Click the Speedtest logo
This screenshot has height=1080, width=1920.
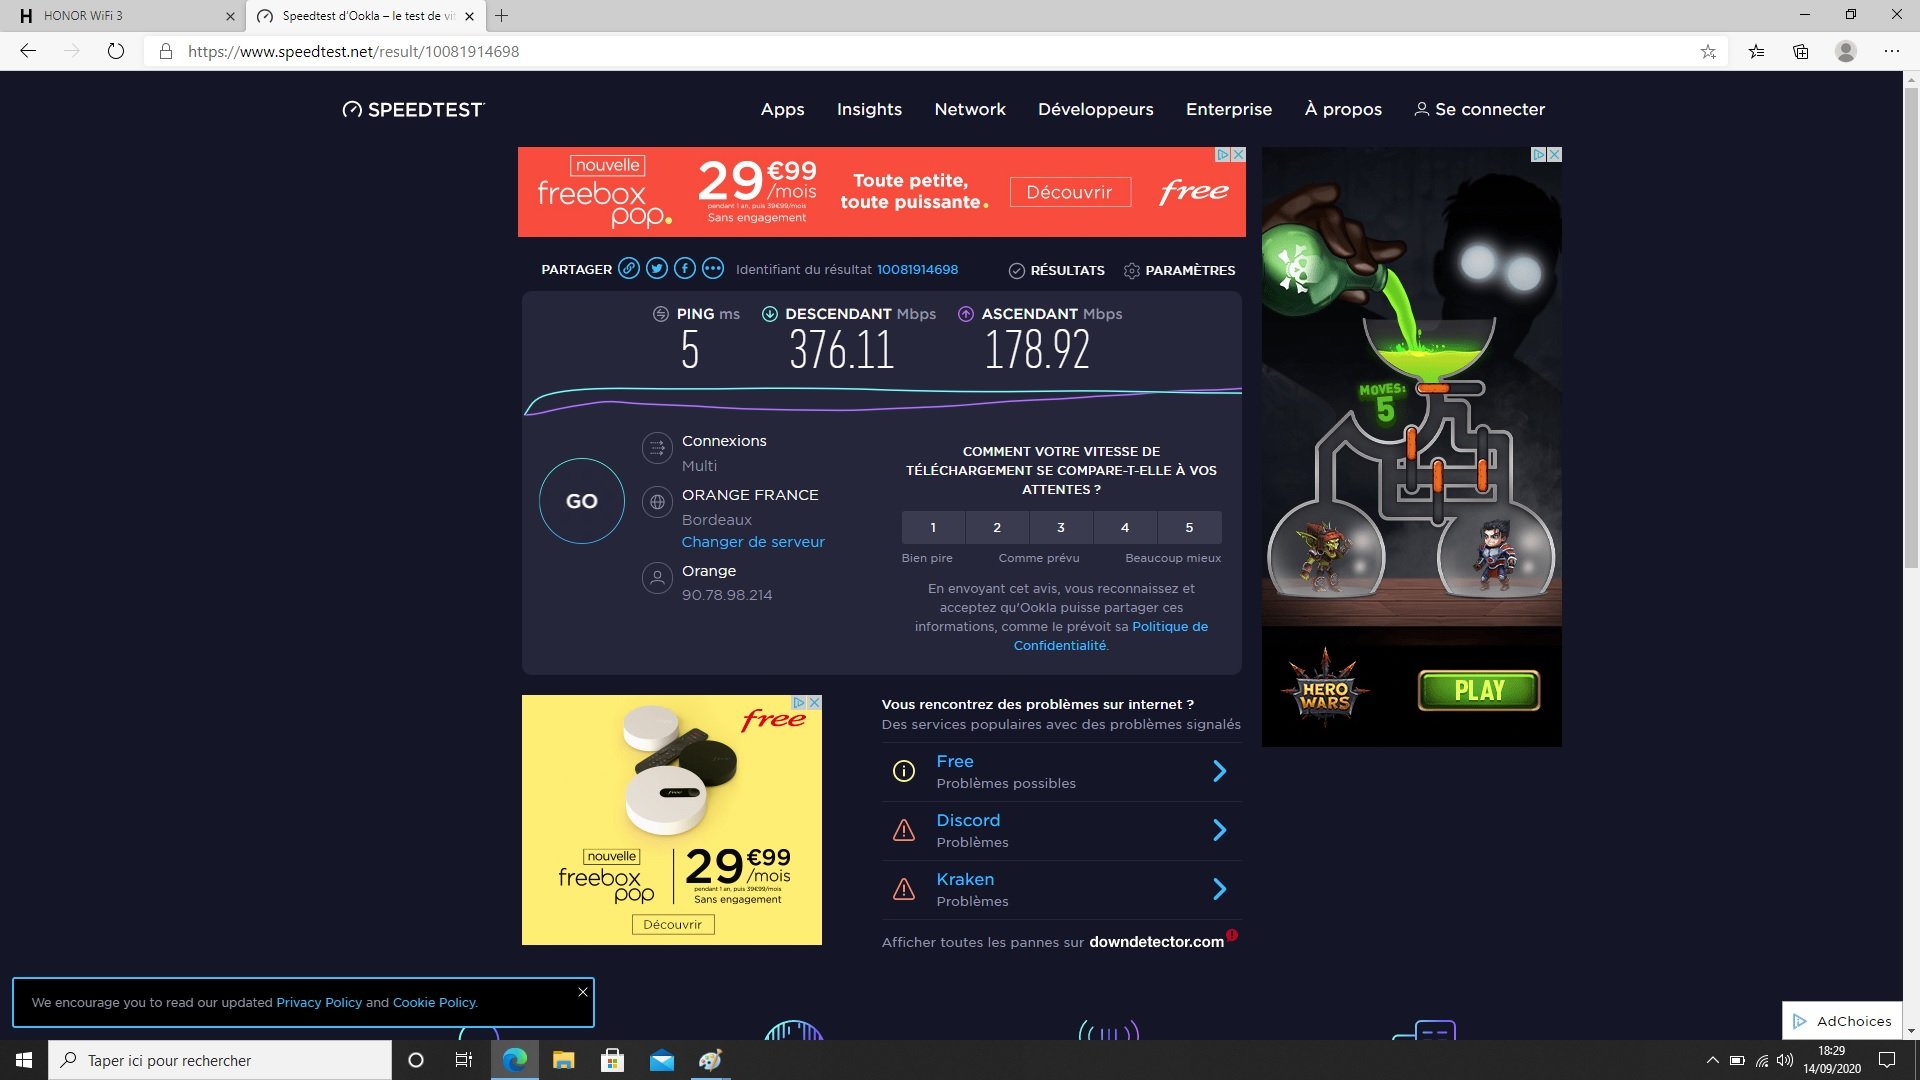click(413, 109)
